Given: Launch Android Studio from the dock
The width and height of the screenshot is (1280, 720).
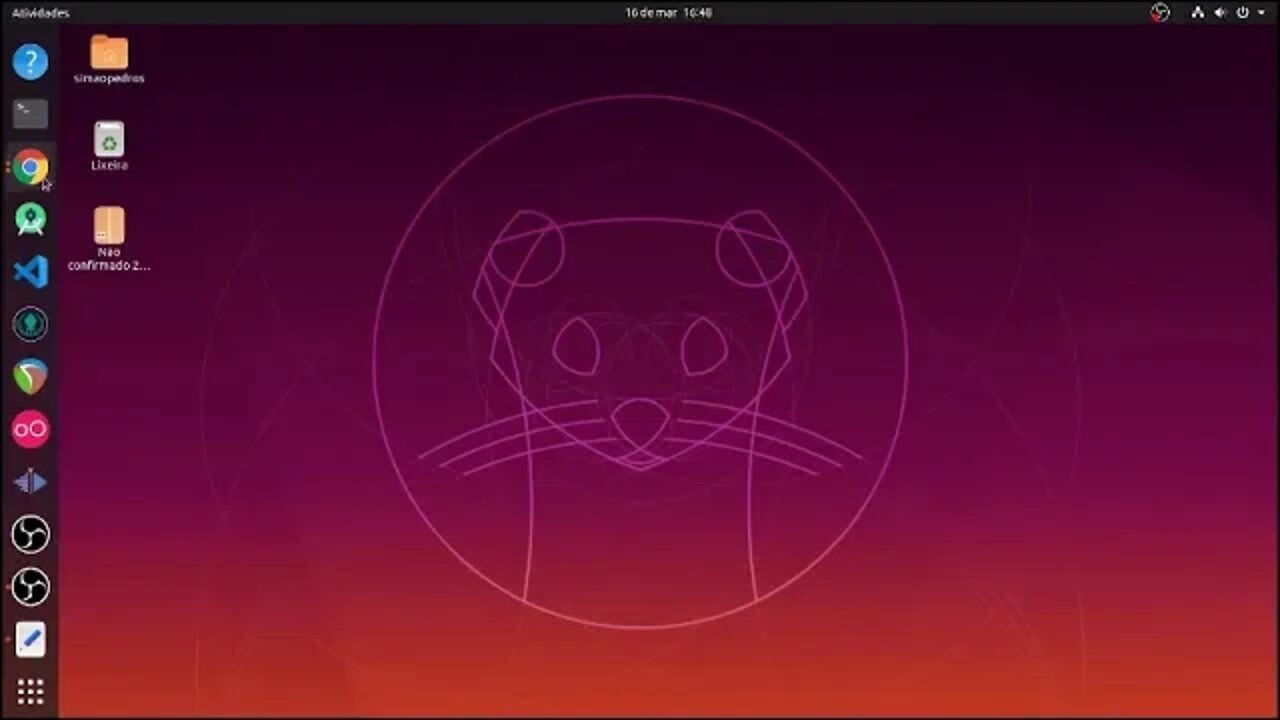Looking at the screenshot, I should (30, 219).
